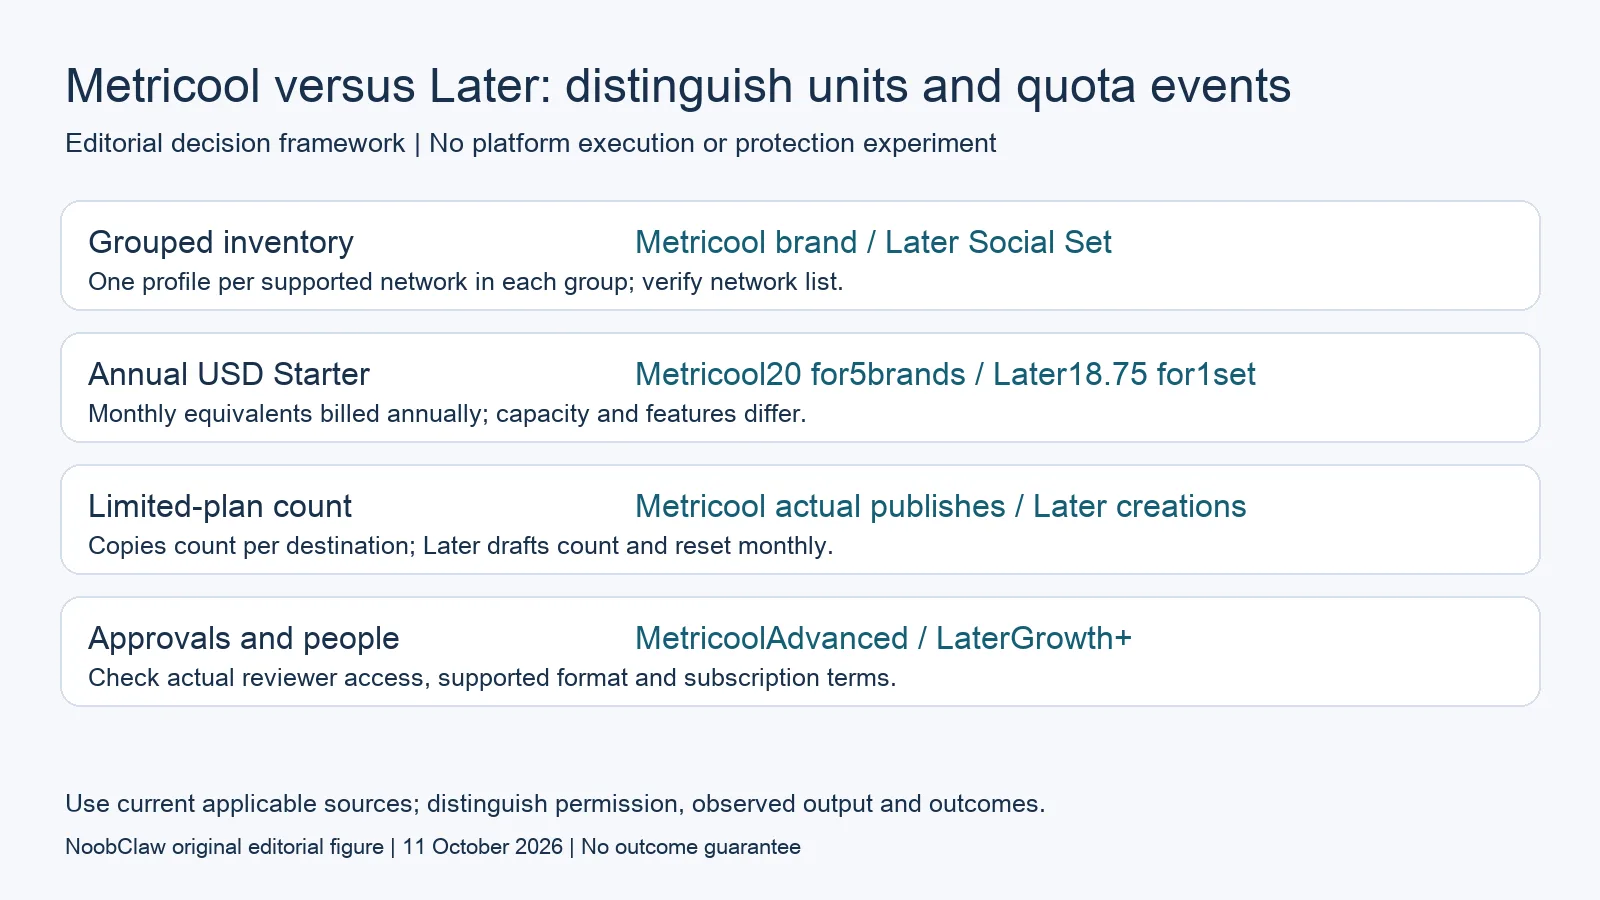Select the 'Approvals and people' heading

[x=244, y=638]
